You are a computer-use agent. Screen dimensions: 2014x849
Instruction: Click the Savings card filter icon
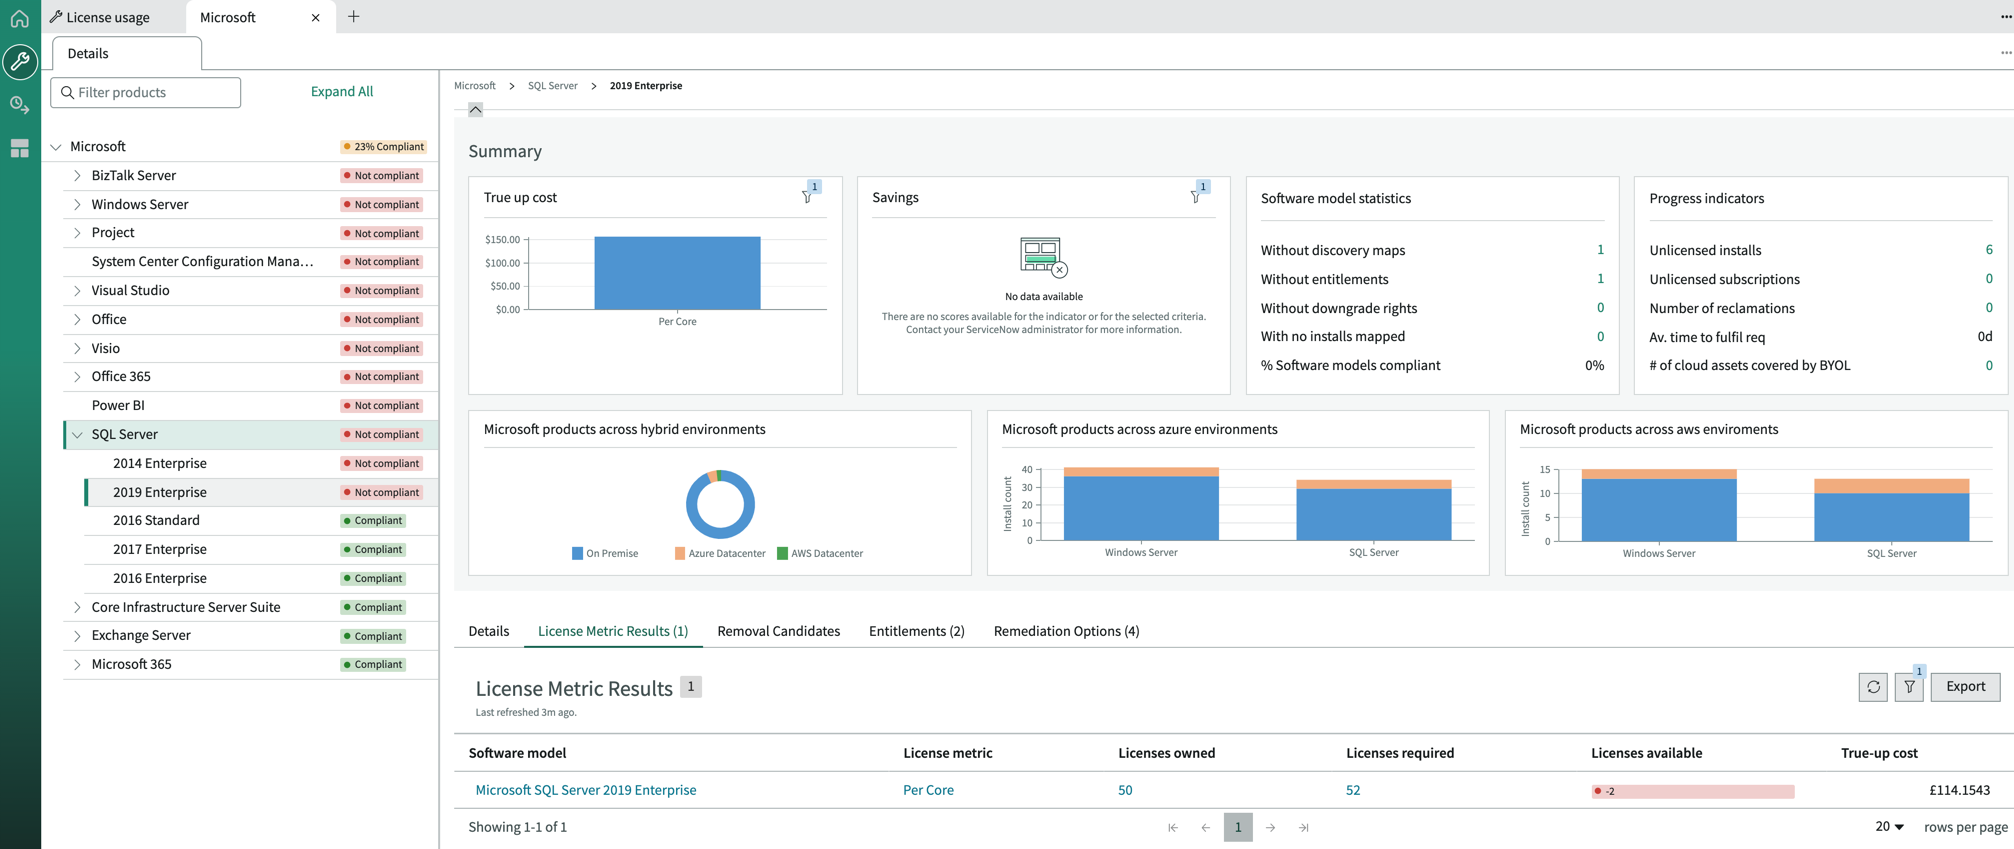point(1196,196)
